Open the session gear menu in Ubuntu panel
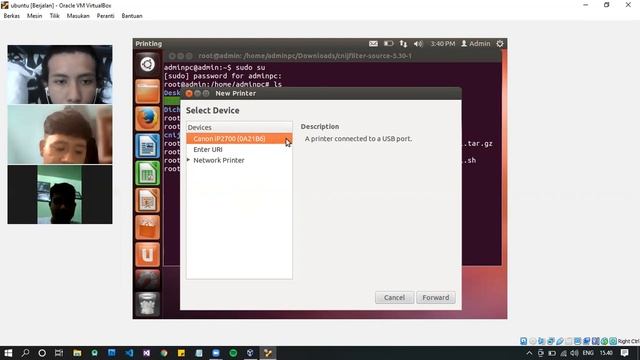Viewport: 640px width, 360px height. tap(500, 44)
